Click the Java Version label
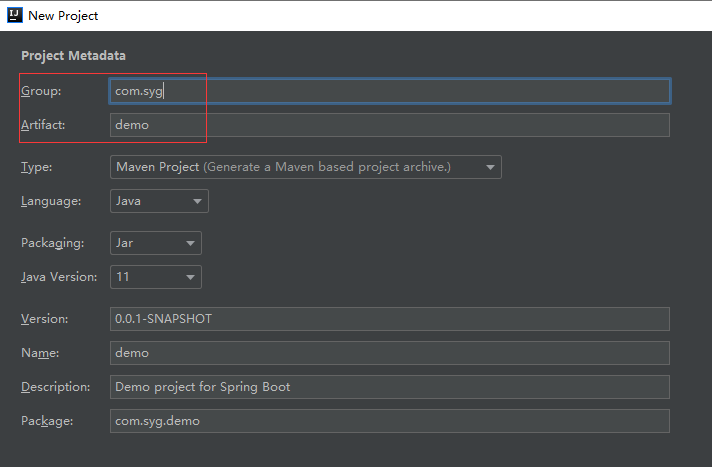 coord(59,277)
